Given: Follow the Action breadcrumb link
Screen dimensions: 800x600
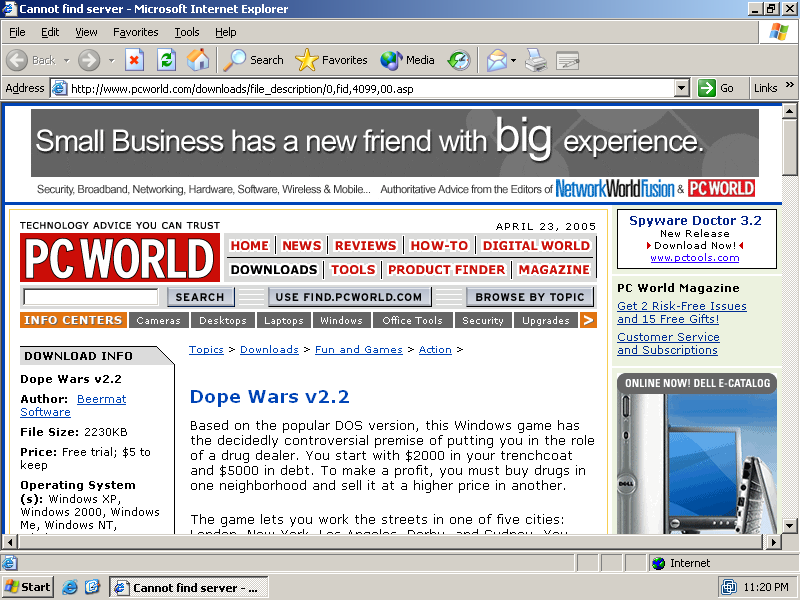Looking at the screenshot, I should (435, 349).
